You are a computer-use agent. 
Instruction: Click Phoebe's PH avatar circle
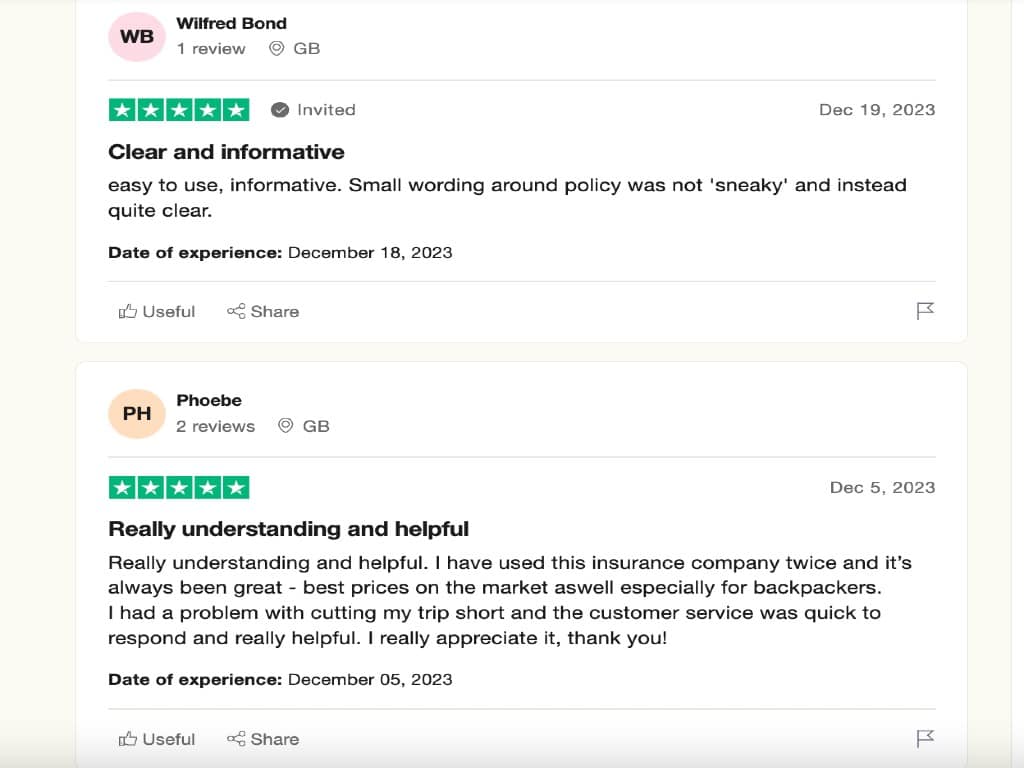(x=137, y=413)
